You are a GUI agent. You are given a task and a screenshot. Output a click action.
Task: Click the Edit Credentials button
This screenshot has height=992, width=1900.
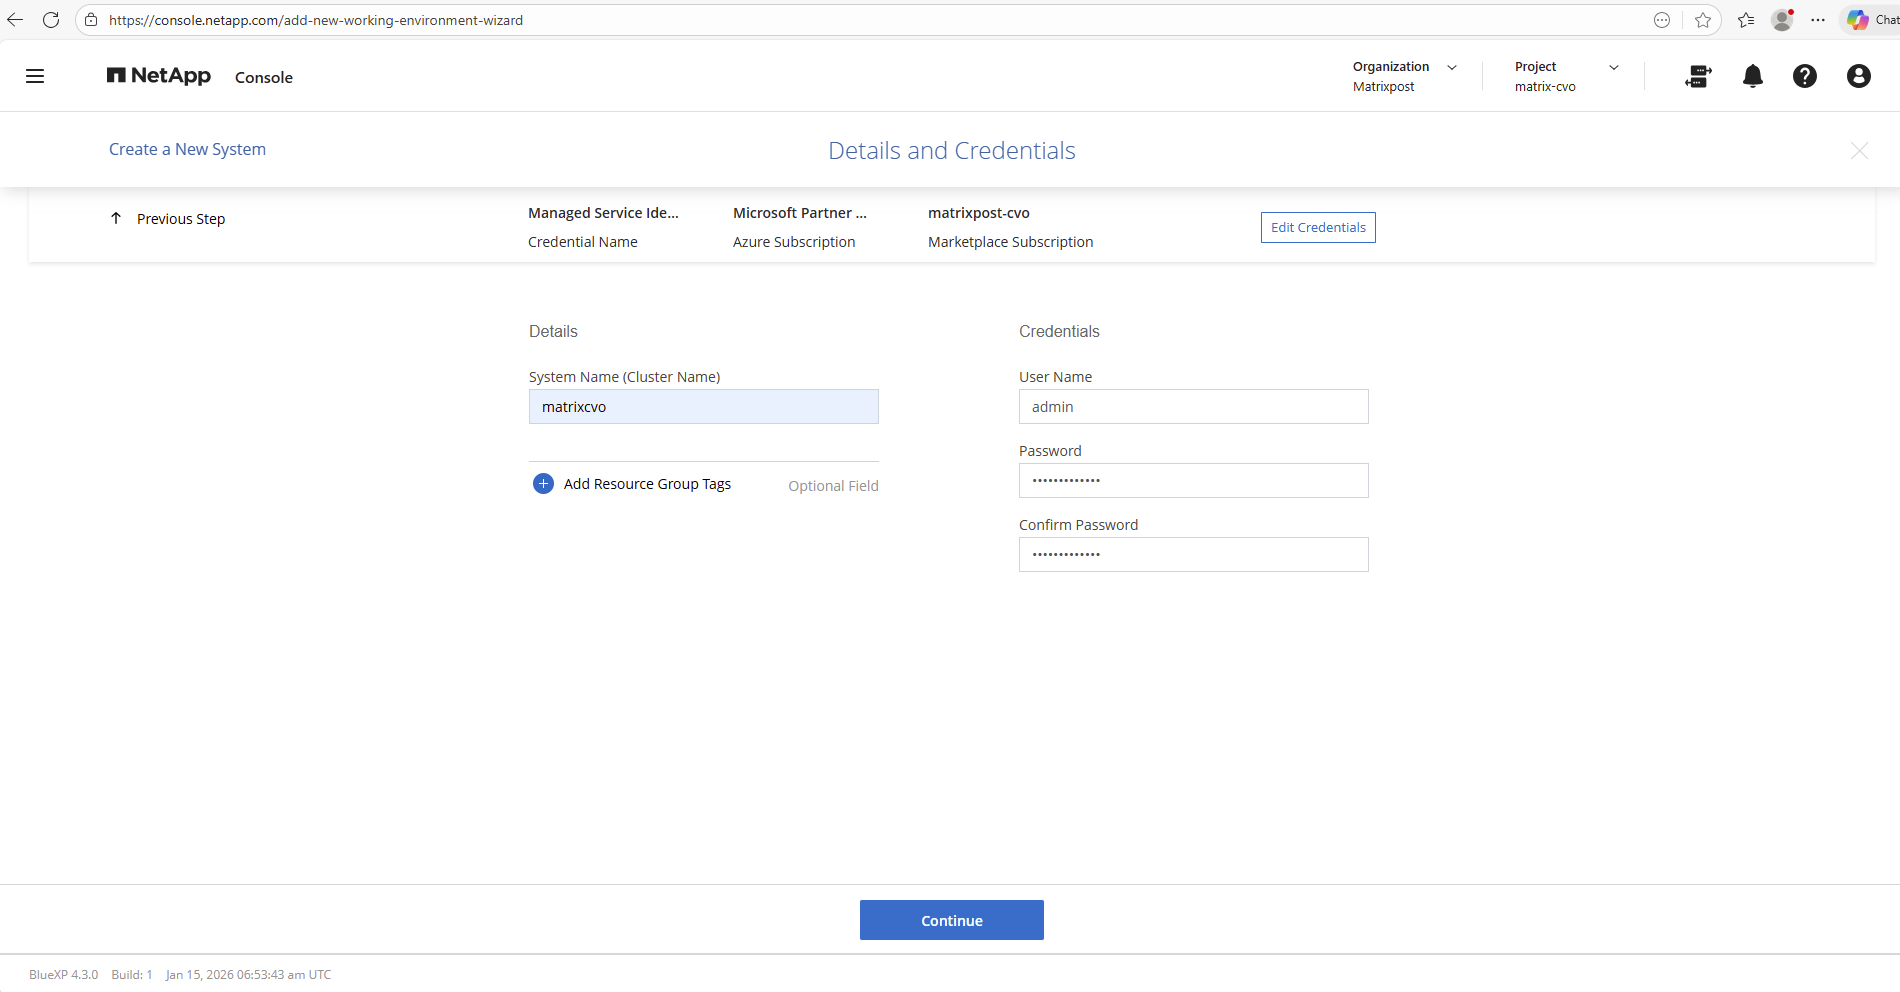tap(1317, 228)
